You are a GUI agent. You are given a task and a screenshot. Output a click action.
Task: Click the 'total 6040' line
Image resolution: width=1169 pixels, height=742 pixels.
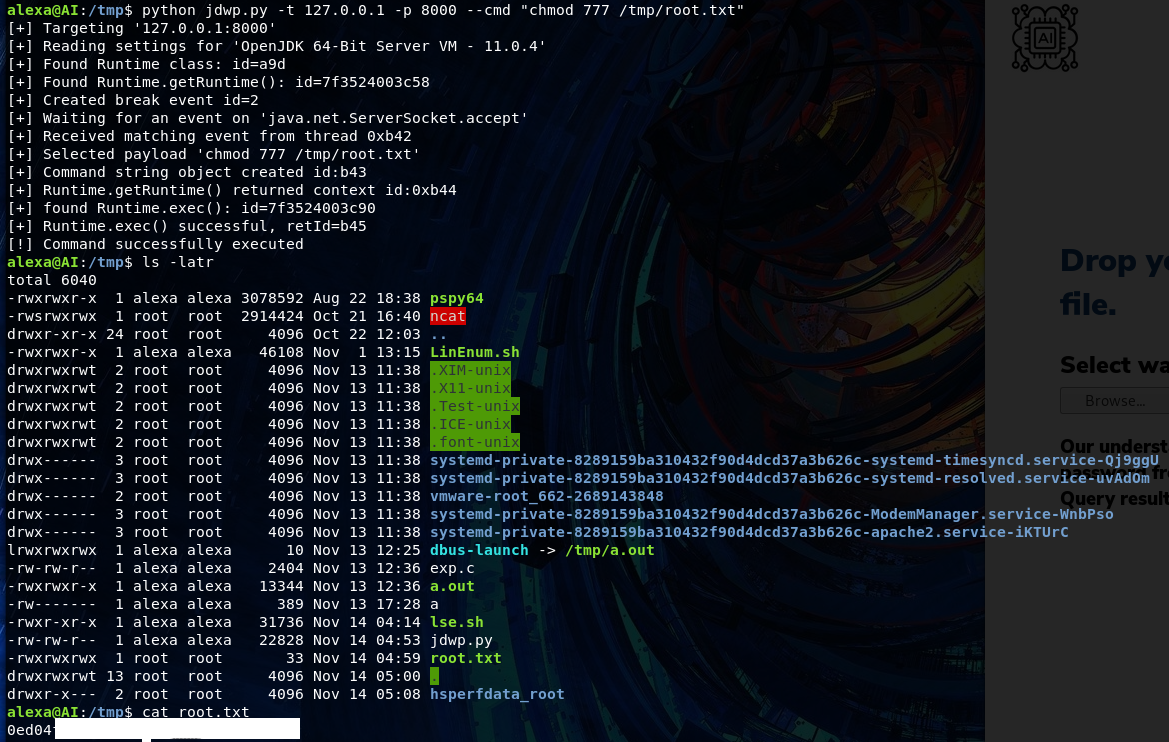coord(51,280)
